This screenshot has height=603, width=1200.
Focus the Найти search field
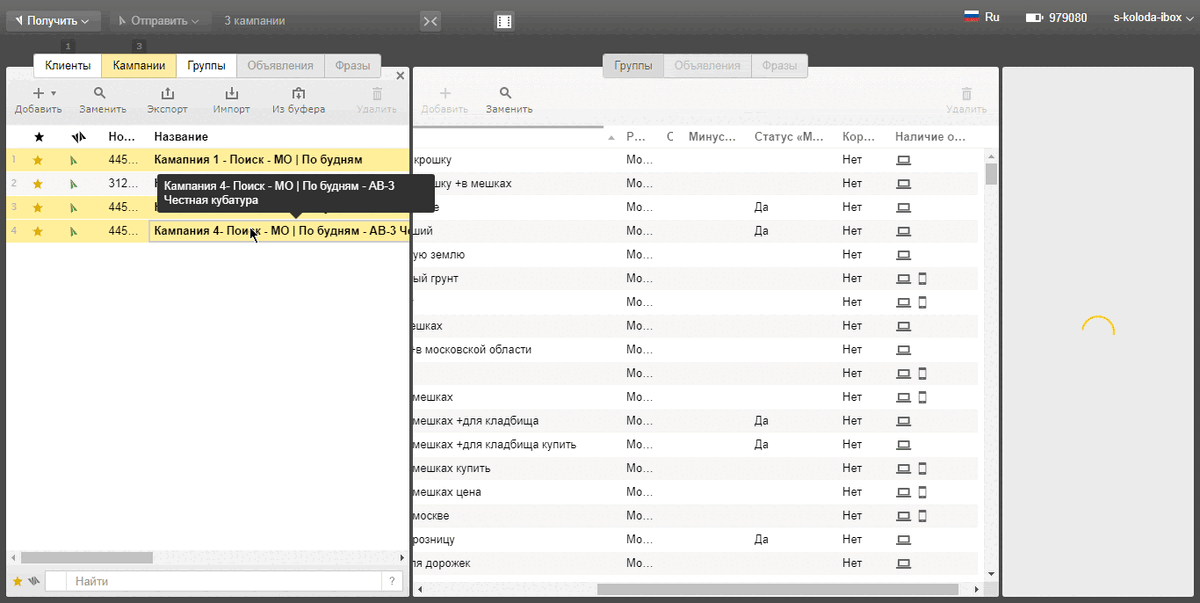point(226,581)
